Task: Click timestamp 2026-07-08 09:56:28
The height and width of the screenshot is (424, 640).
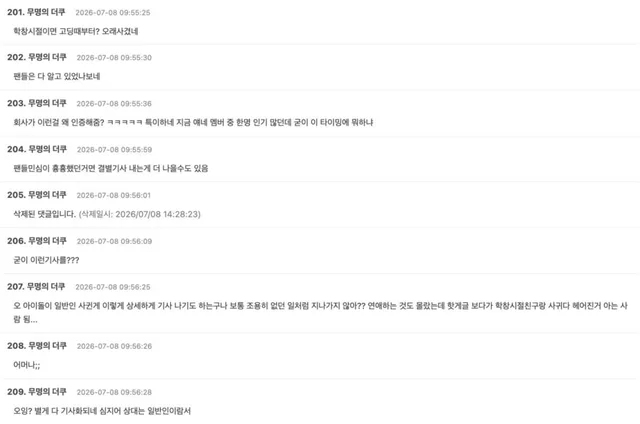Action: click(114, 392)
